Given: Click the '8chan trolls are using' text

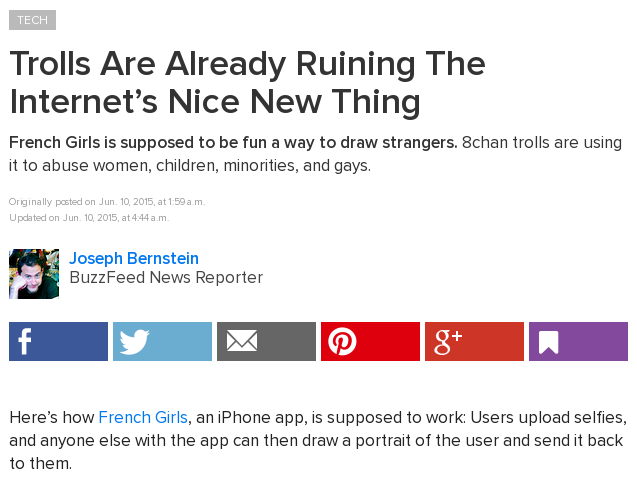Looking at the screenshot, I should click(542, 143).
